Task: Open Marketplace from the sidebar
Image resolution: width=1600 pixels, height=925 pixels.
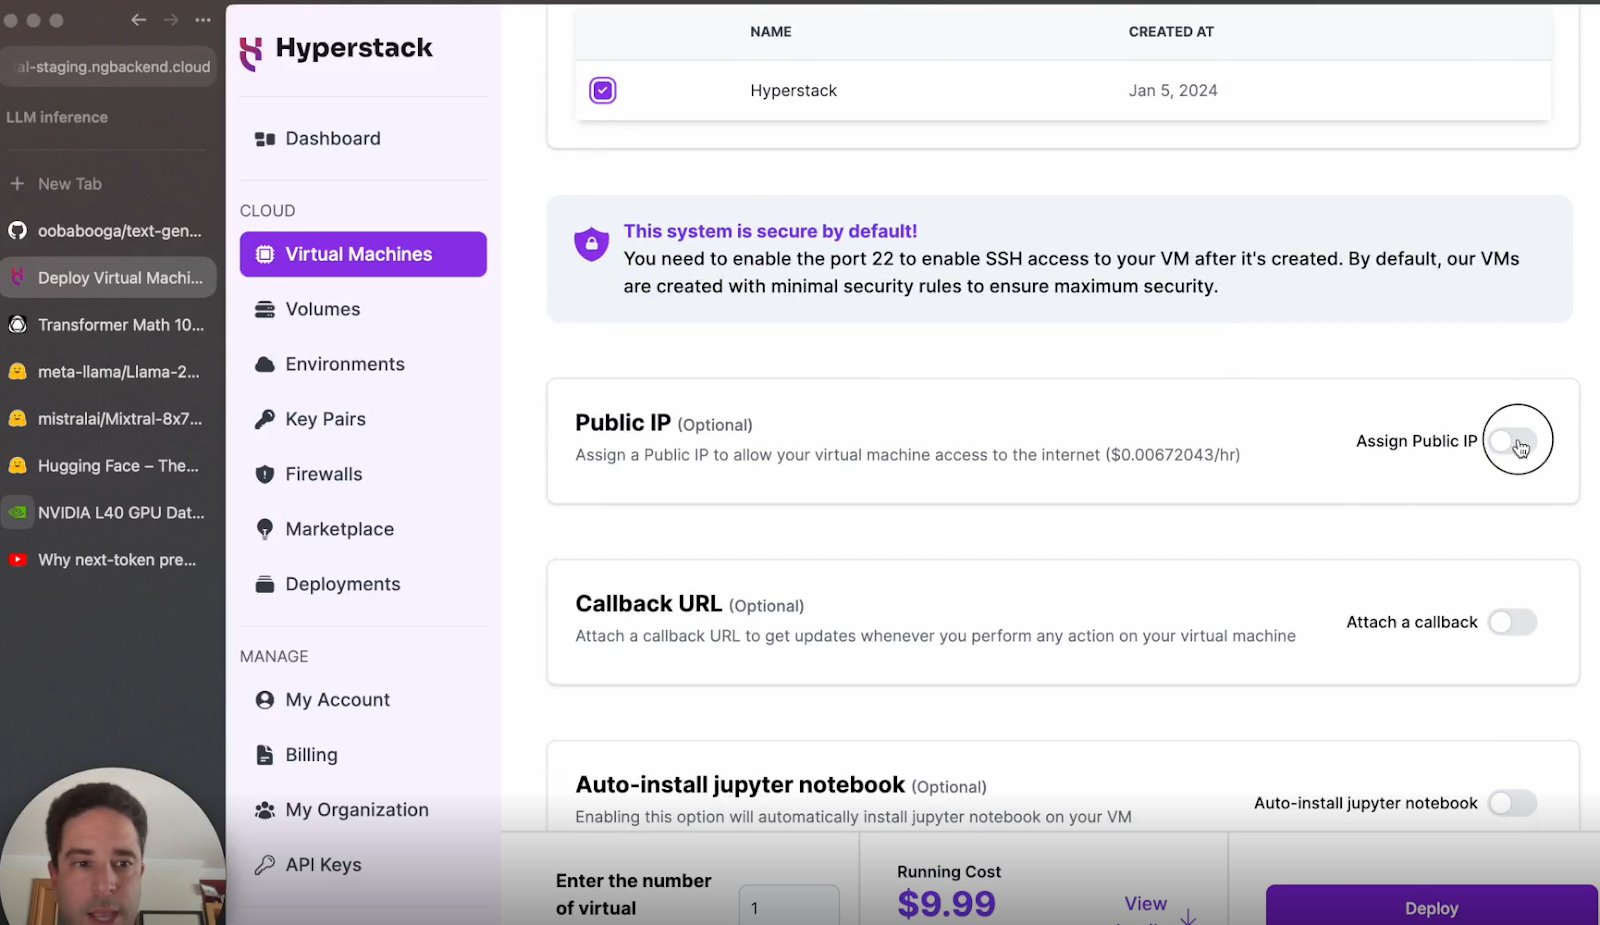Action: click(363, 529)
